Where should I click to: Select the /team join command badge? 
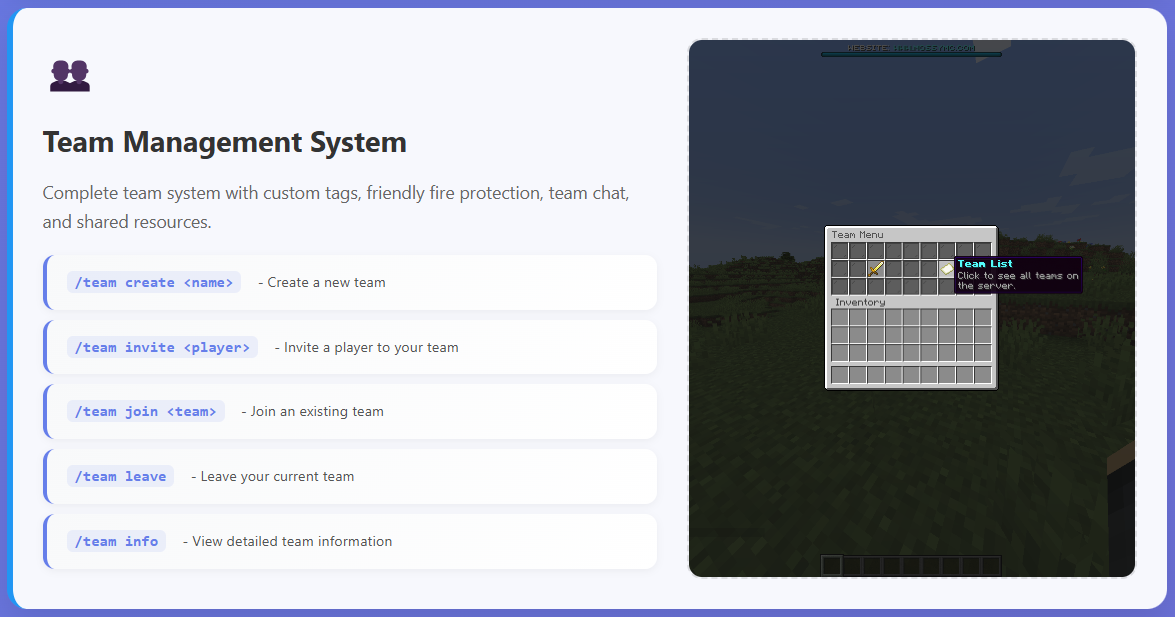point(146,411)
